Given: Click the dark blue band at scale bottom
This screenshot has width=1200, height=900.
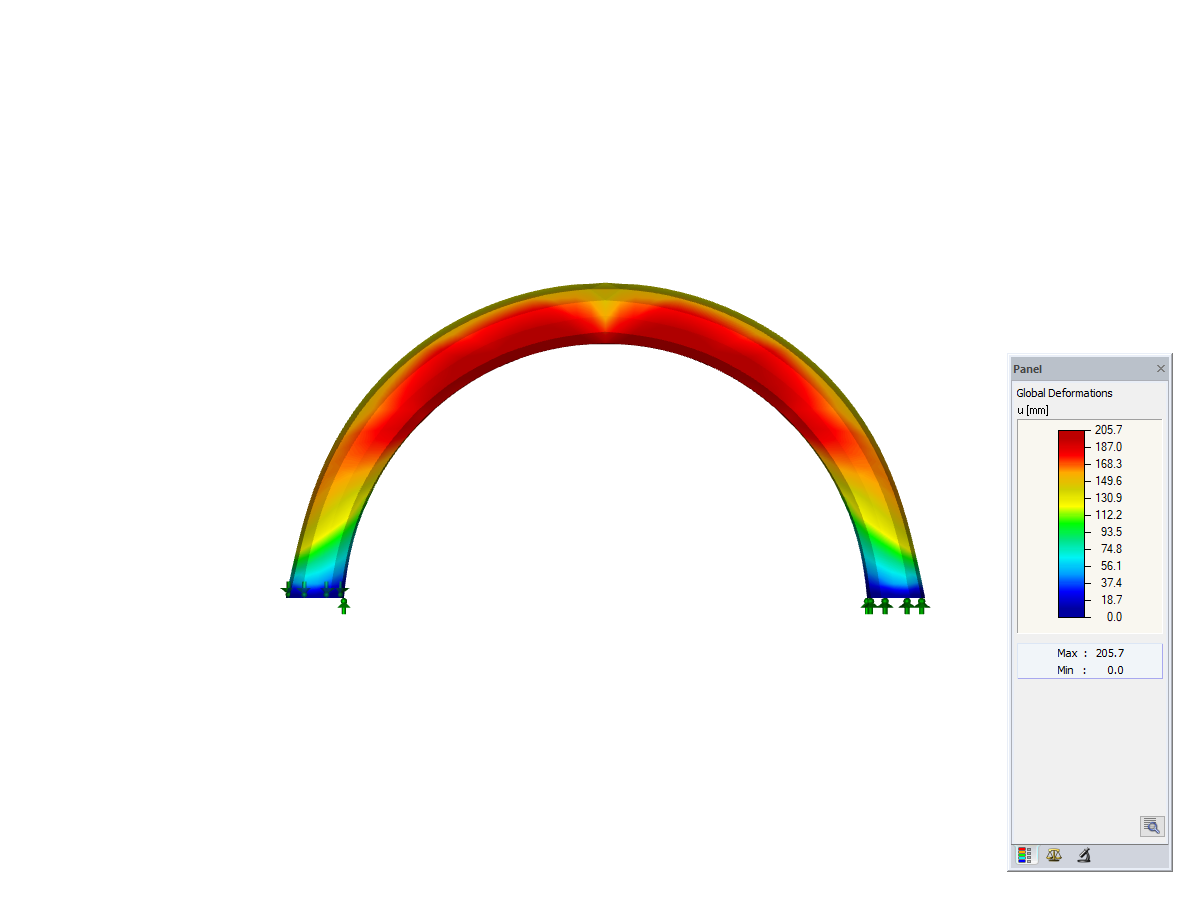Looking at the screenshot, I should (1070, 612).
